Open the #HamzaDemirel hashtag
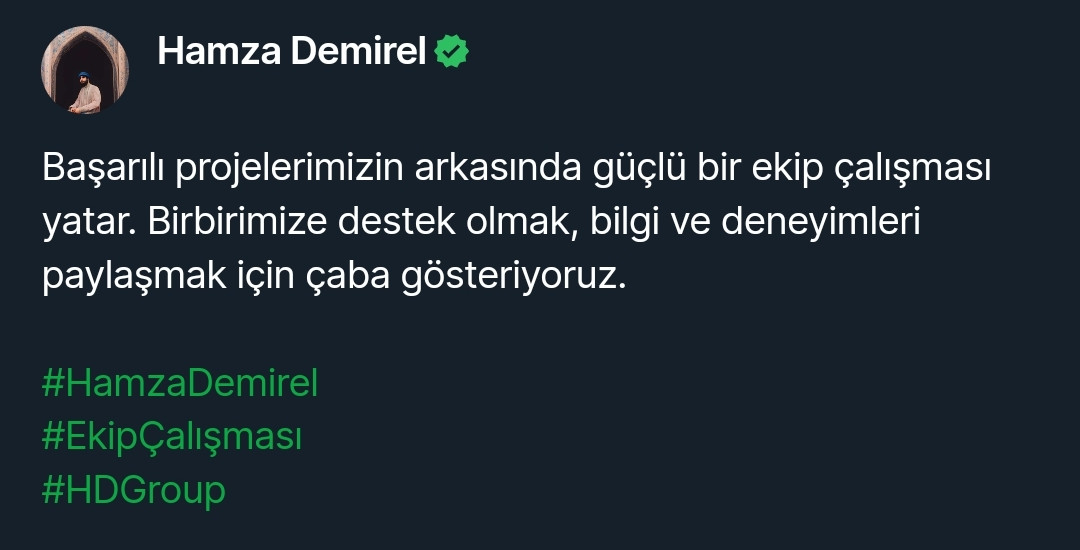This screenshot has height=550, width=1080. click(180, 383)
